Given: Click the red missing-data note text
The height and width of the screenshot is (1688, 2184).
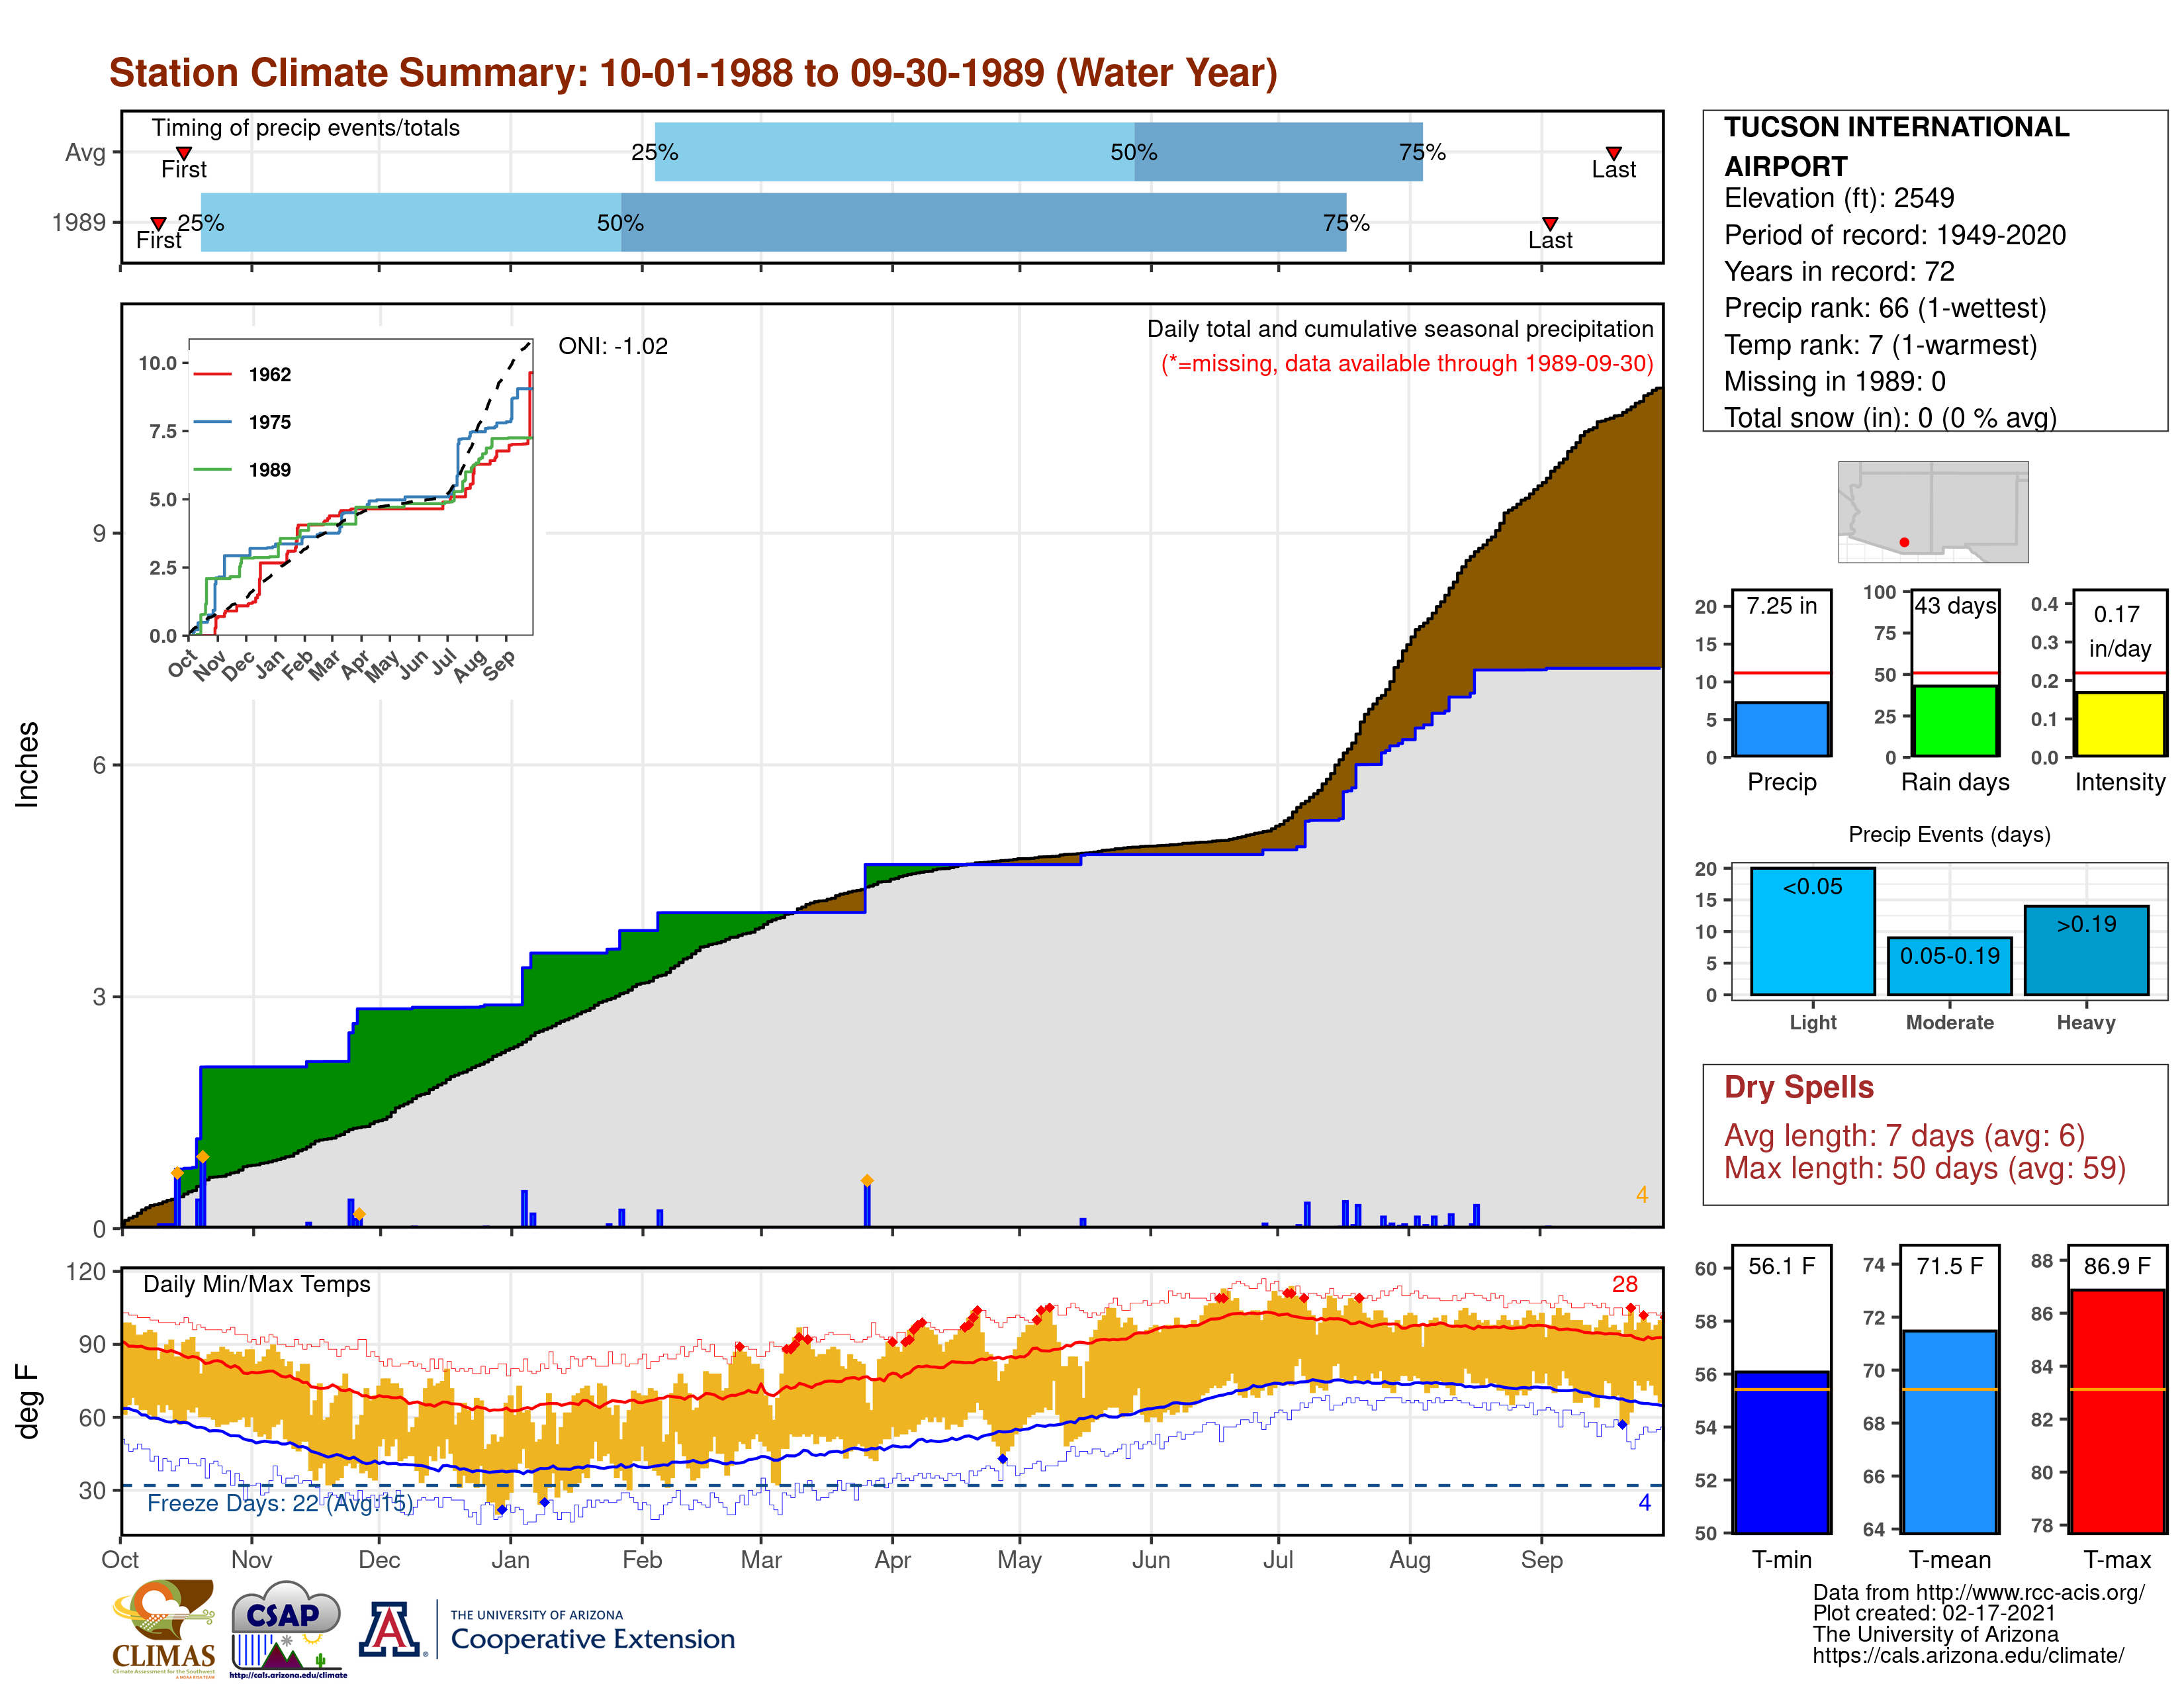Looking at the screenshot, I should (1406, 363).
